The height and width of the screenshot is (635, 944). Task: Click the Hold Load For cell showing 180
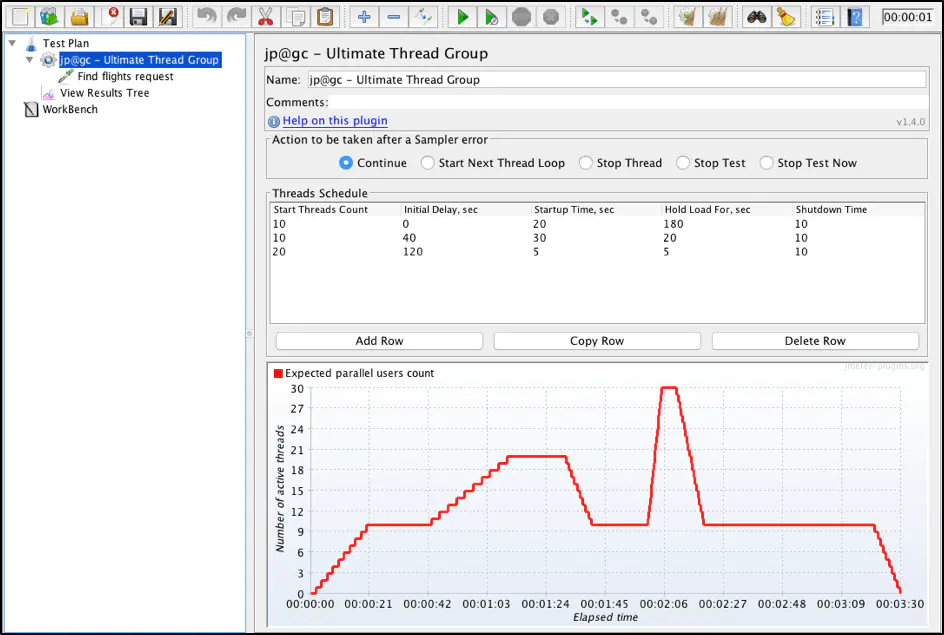tap(727, 224)
